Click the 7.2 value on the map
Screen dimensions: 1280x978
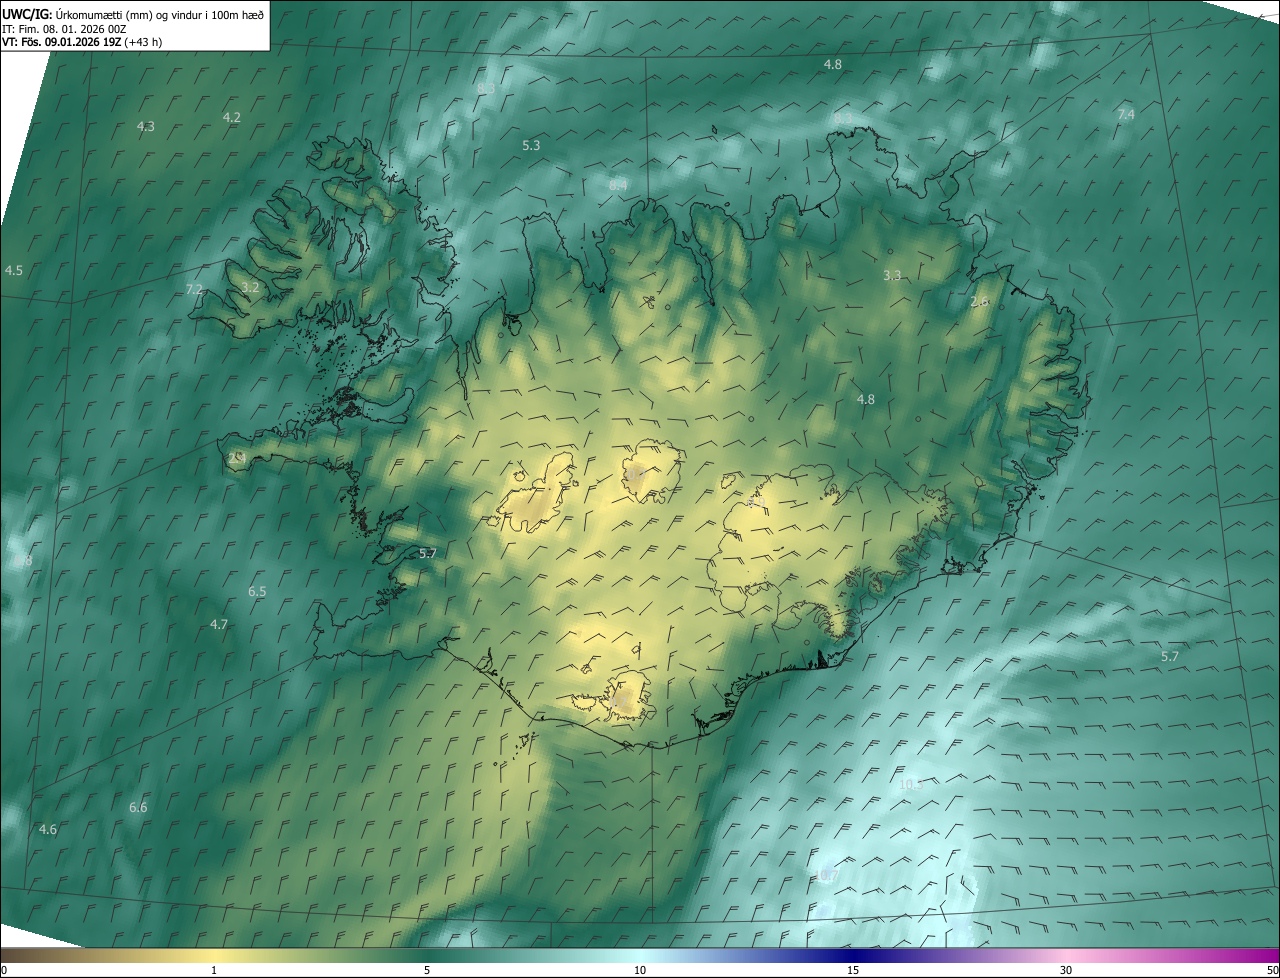click(194, 289)
